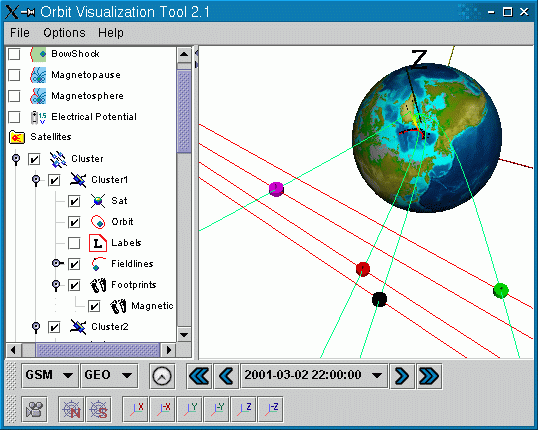Screen dimensions: 538x430
Task: Uncheck the Footprints checkbox
Action: (x=74, y=285)
